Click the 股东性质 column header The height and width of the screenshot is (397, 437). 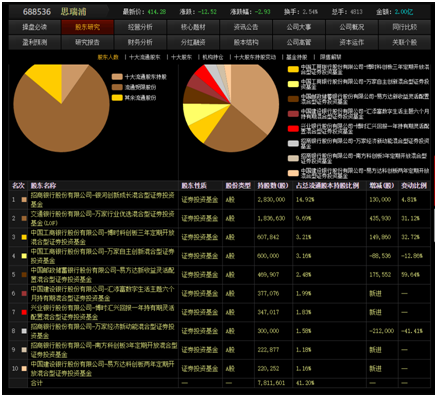coord(194,186)
